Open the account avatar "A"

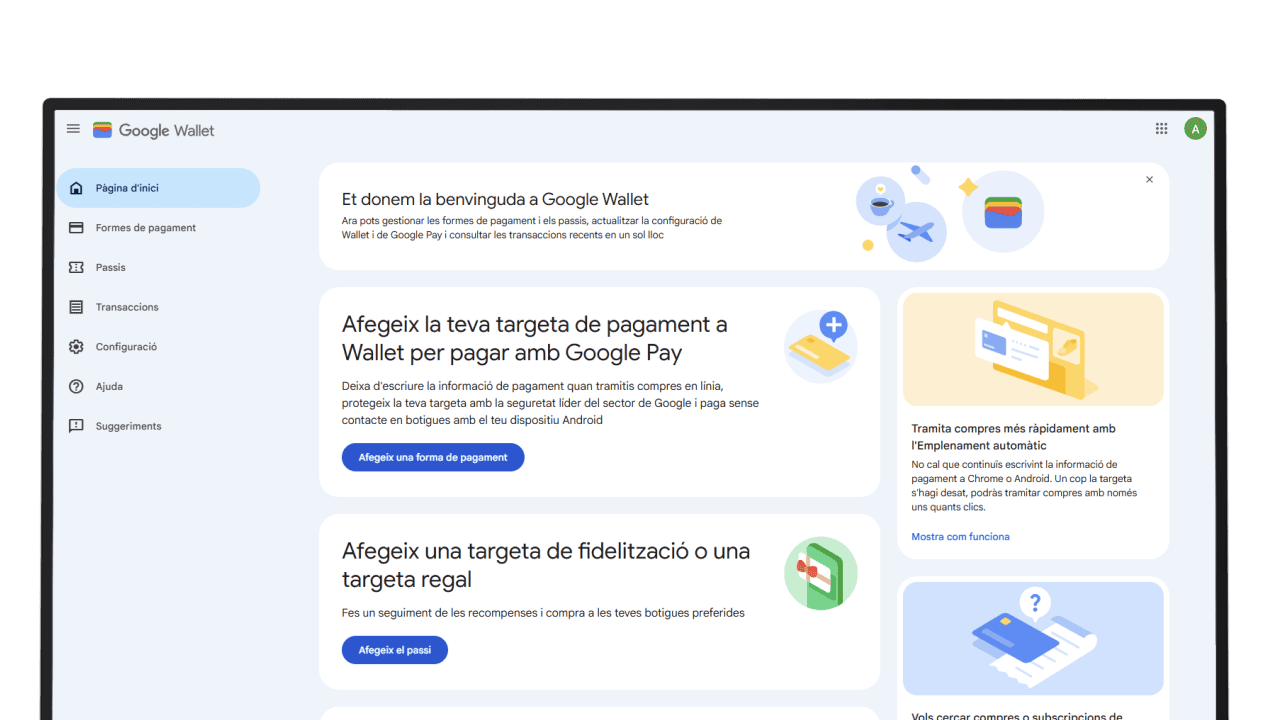click(1195, 128)
